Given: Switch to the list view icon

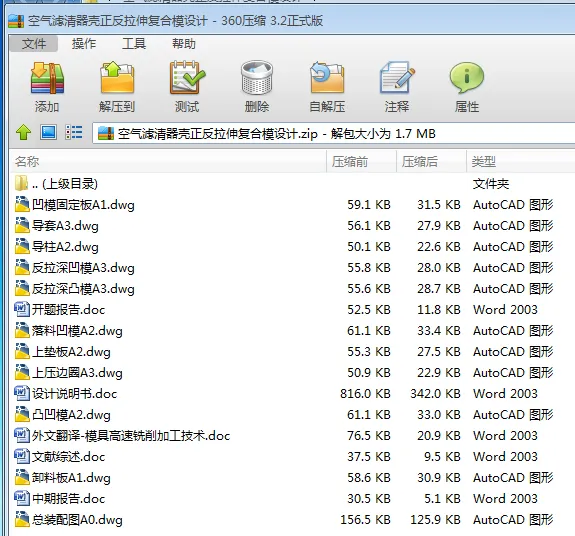Looking at the screenshot, I should [x=74, y=132].
